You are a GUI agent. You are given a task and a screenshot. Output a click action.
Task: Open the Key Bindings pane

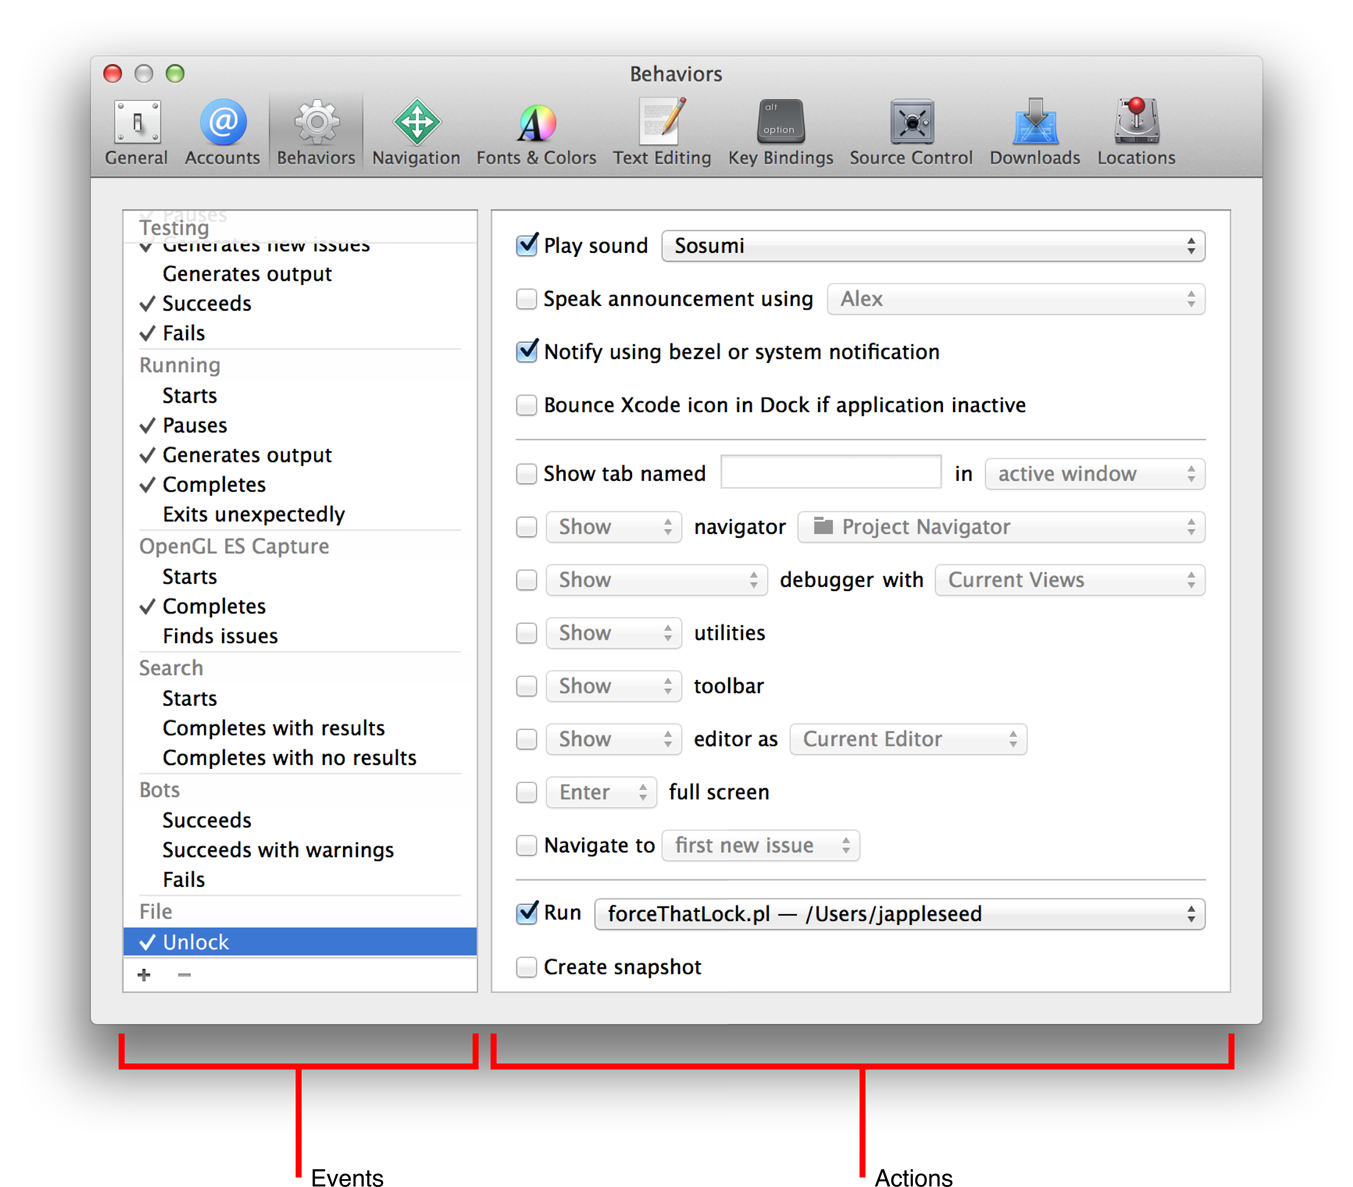coord(780,132)
